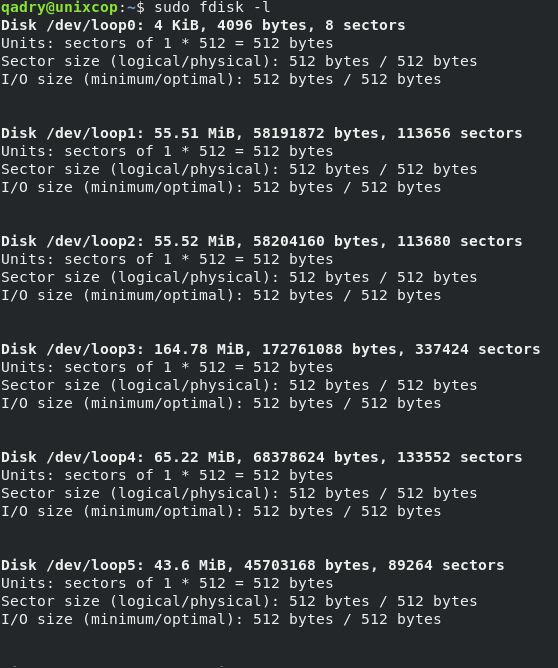
Task: Click the Disk /dev/loop5 header line
Action: click(x=253, y=565)
